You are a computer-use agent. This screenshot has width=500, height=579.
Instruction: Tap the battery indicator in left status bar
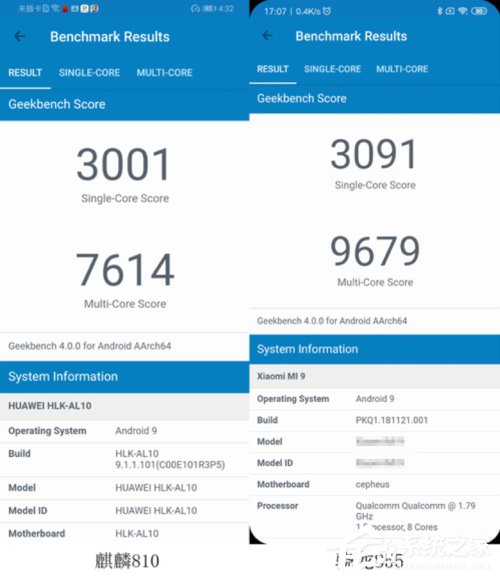(x=209, y=8)
